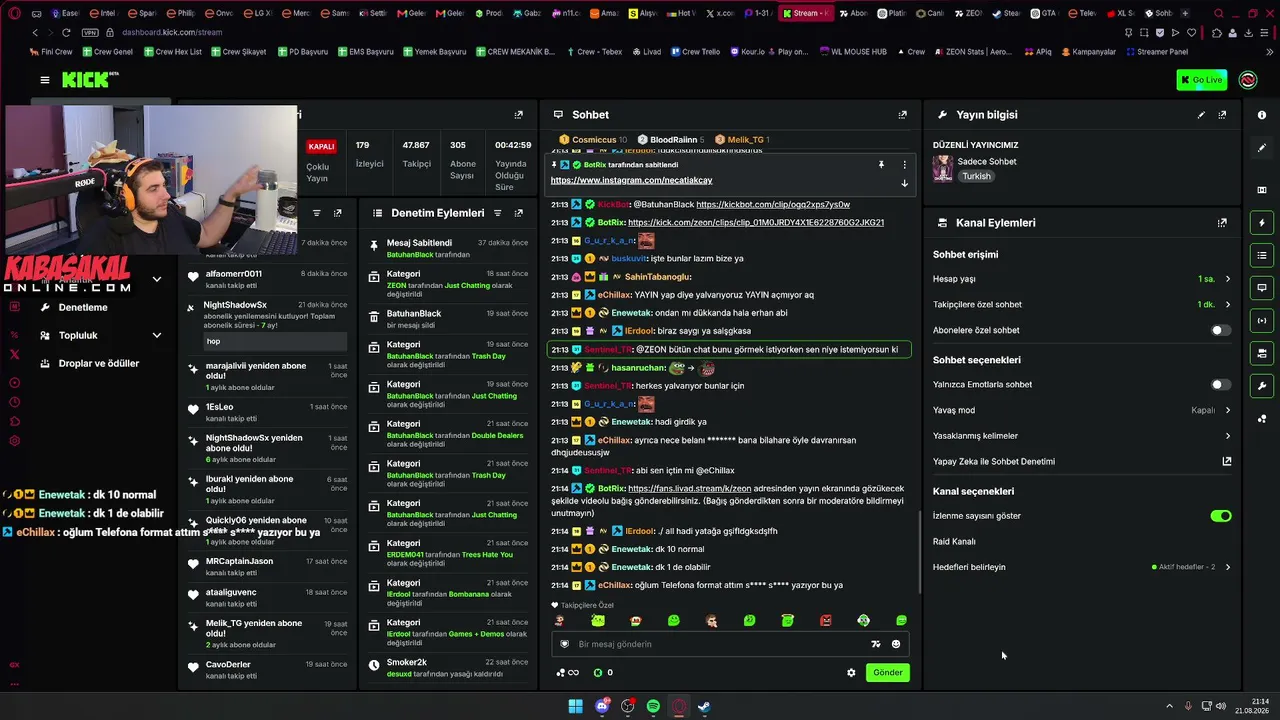The width and height of the screenshot is (1280, 720).
Task: Open filter for Denetim Eylemleri
Action: 497,213
